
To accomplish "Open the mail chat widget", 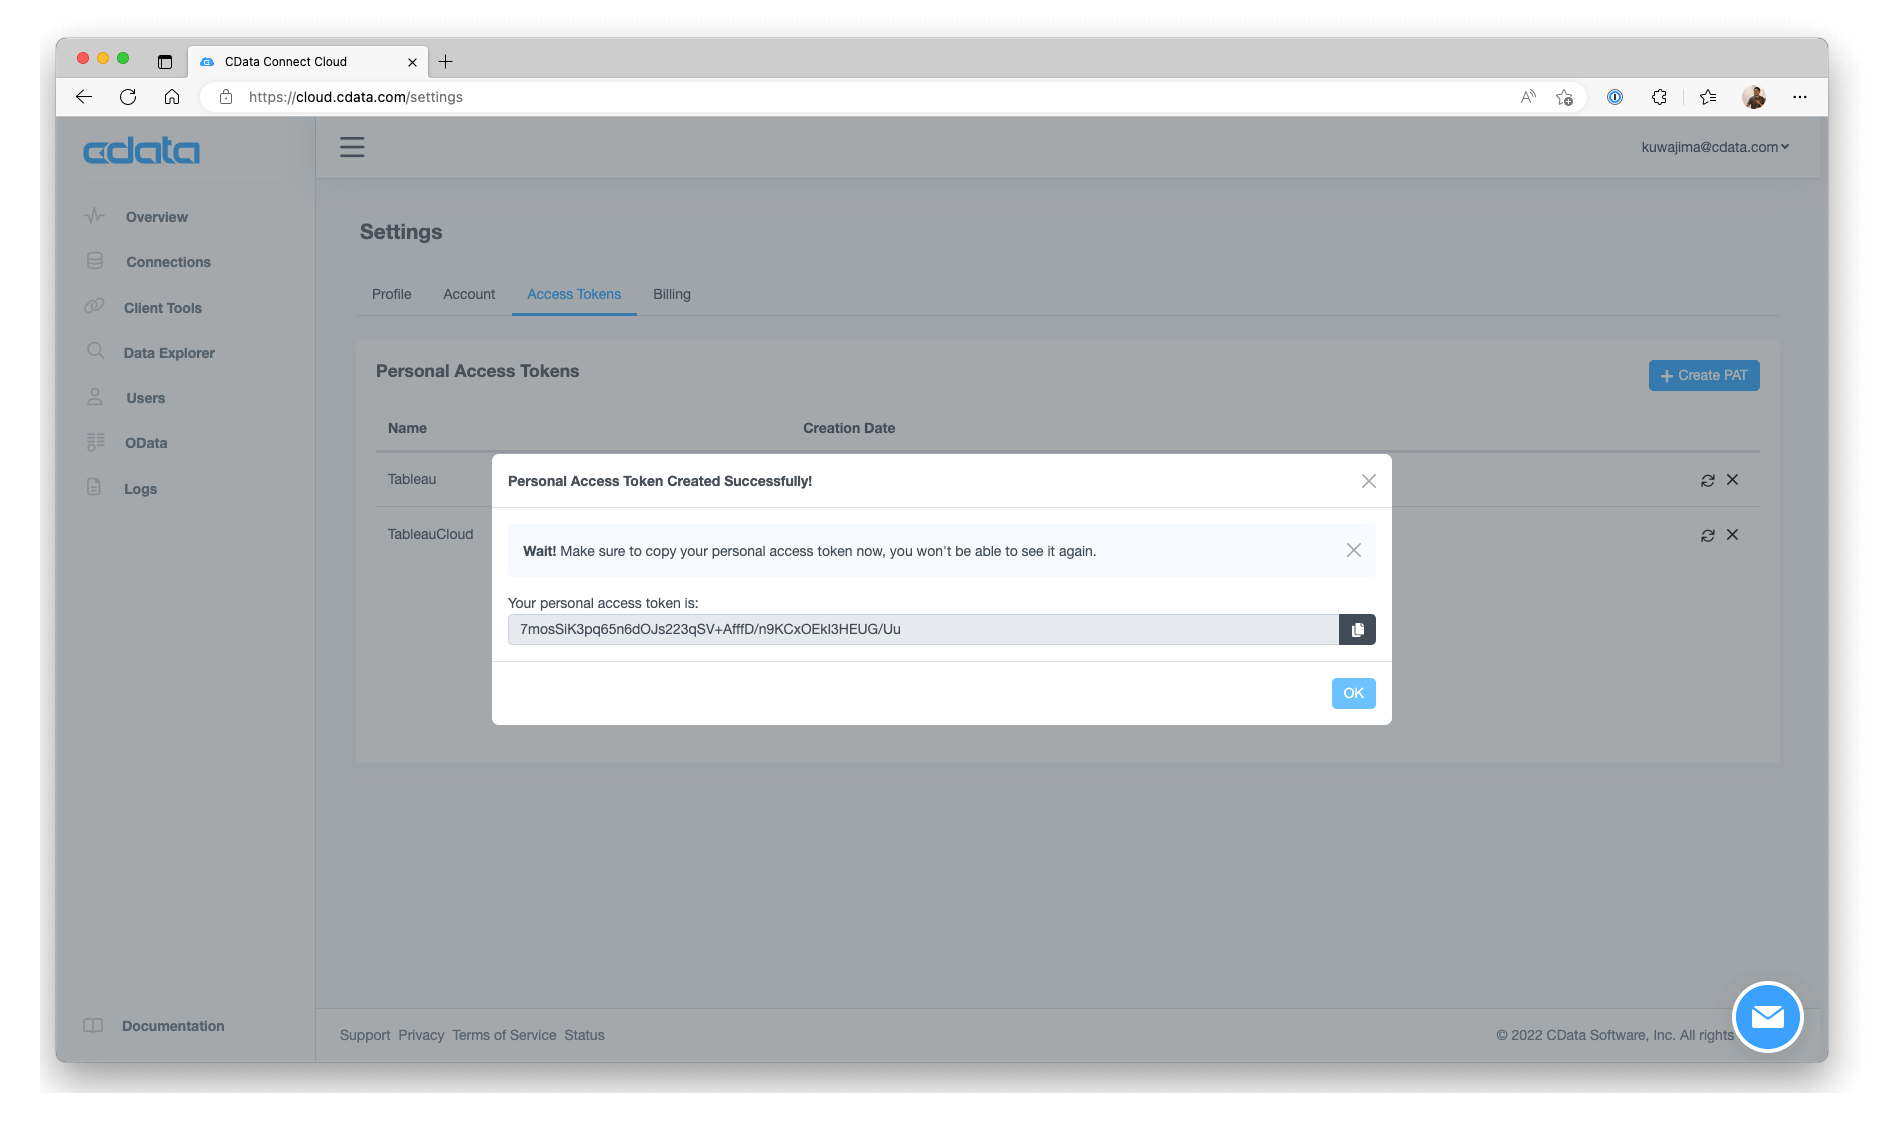I will (1767, 1017).
